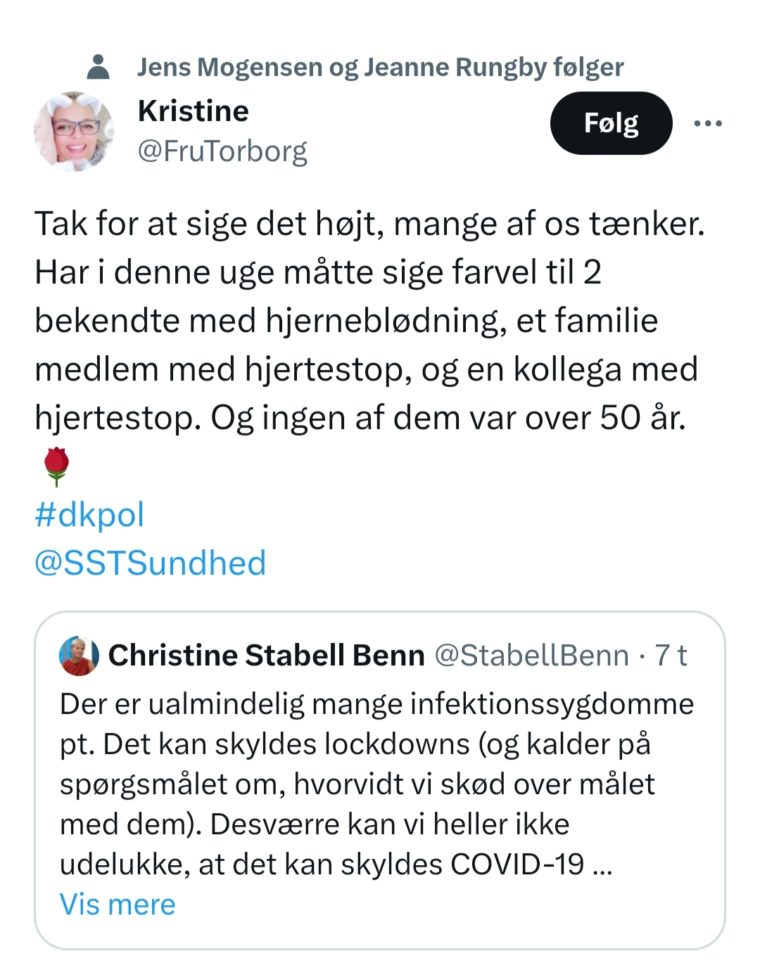The height and width of the screenshot is (958, 760).
Task: Open the @StabellBenn handle
Action: tap(531, 656)
